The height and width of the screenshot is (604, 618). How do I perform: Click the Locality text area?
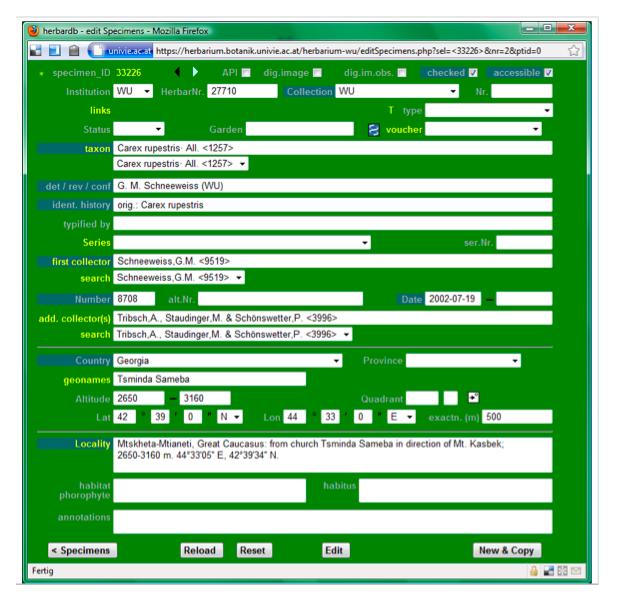pyautogui.click(x=331, y=455)
